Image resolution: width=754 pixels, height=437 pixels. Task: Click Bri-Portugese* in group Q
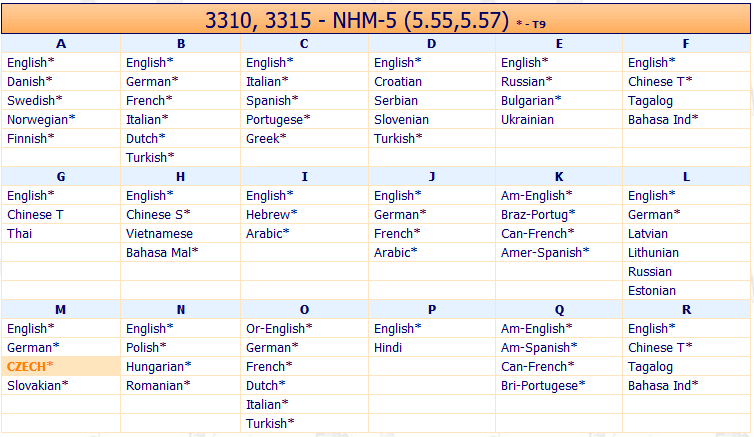point(543,386)
